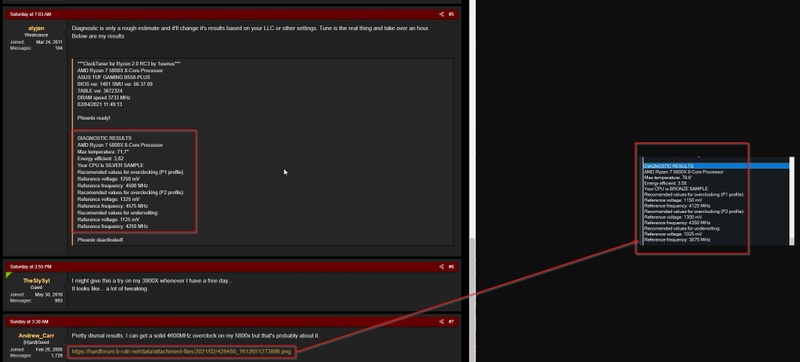Open share icon on post #5
Viewport: 800px width, 362px height.
pyautogui.click(x=441, y=14)
